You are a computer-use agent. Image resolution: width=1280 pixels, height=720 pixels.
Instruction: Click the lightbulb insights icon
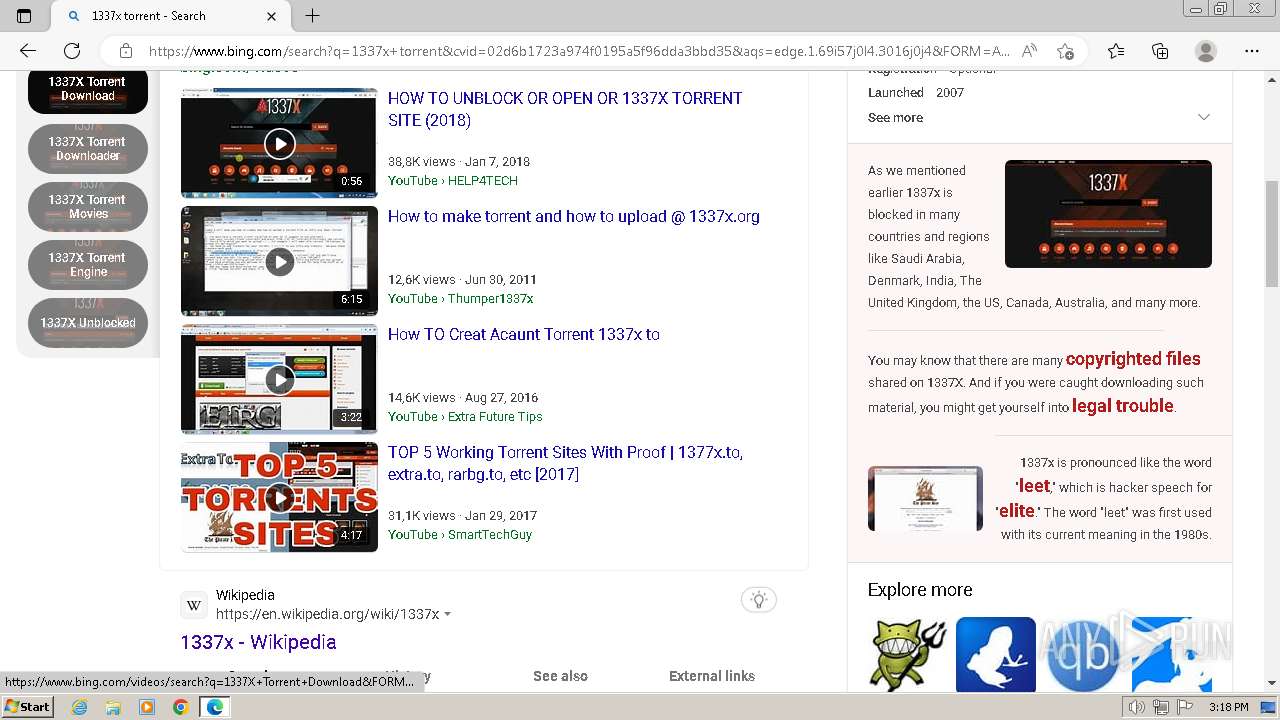[759, 600]
